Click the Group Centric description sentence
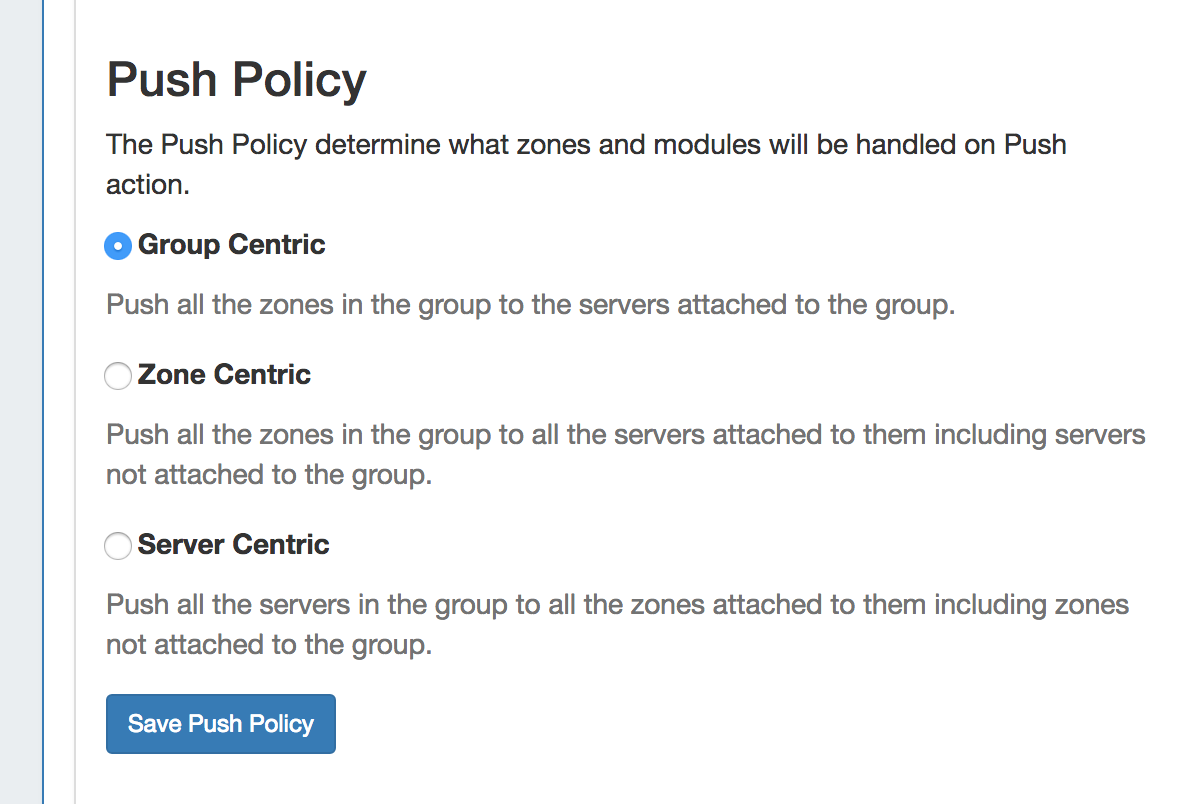1202x804 pixels. [530, 305]
